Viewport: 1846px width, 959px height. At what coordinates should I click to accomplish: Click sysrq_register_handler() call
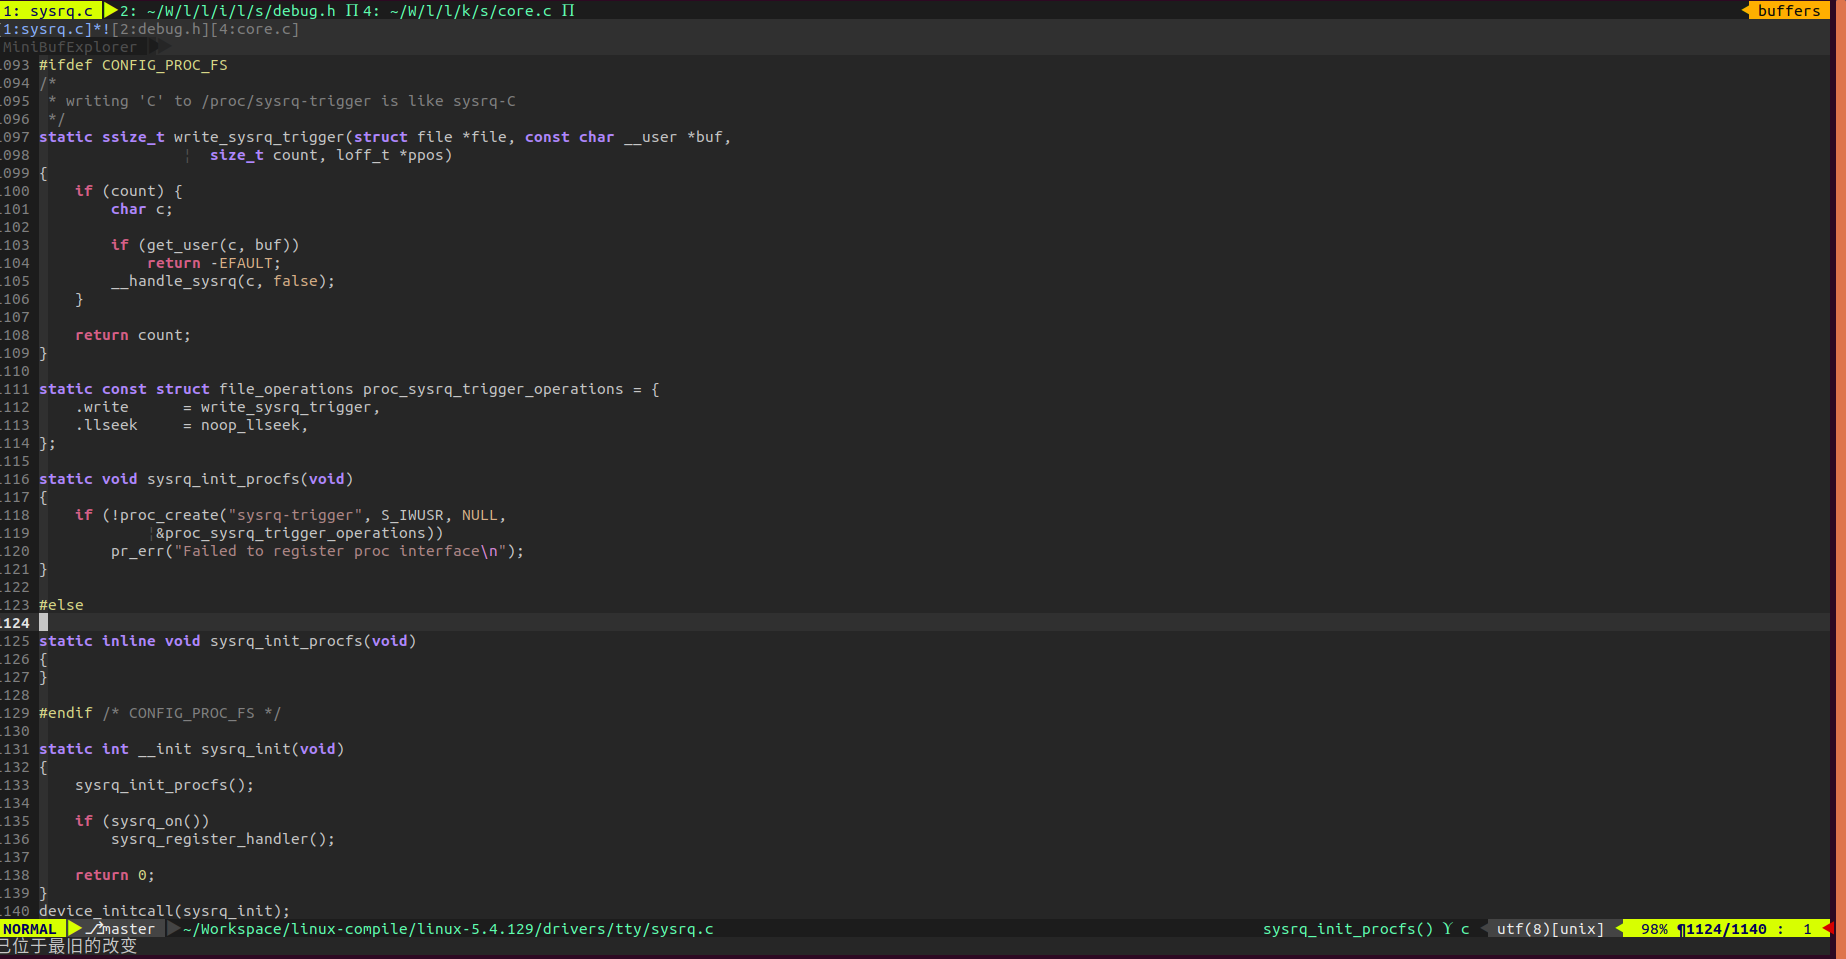[x=223, y=839]
